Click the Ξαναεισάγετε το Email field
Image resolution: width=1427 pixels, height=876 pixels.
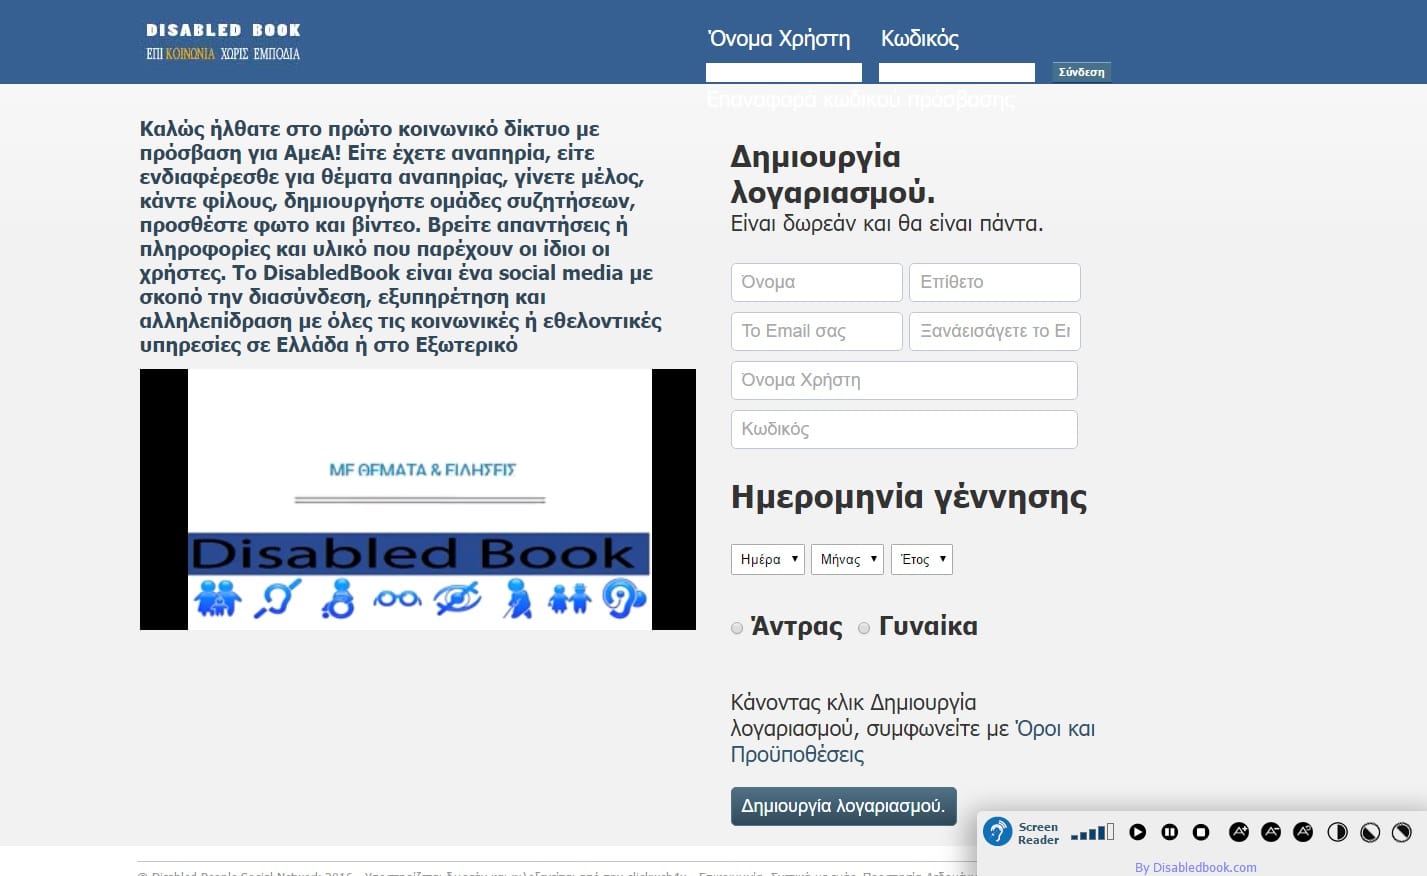tap(995, 331)
